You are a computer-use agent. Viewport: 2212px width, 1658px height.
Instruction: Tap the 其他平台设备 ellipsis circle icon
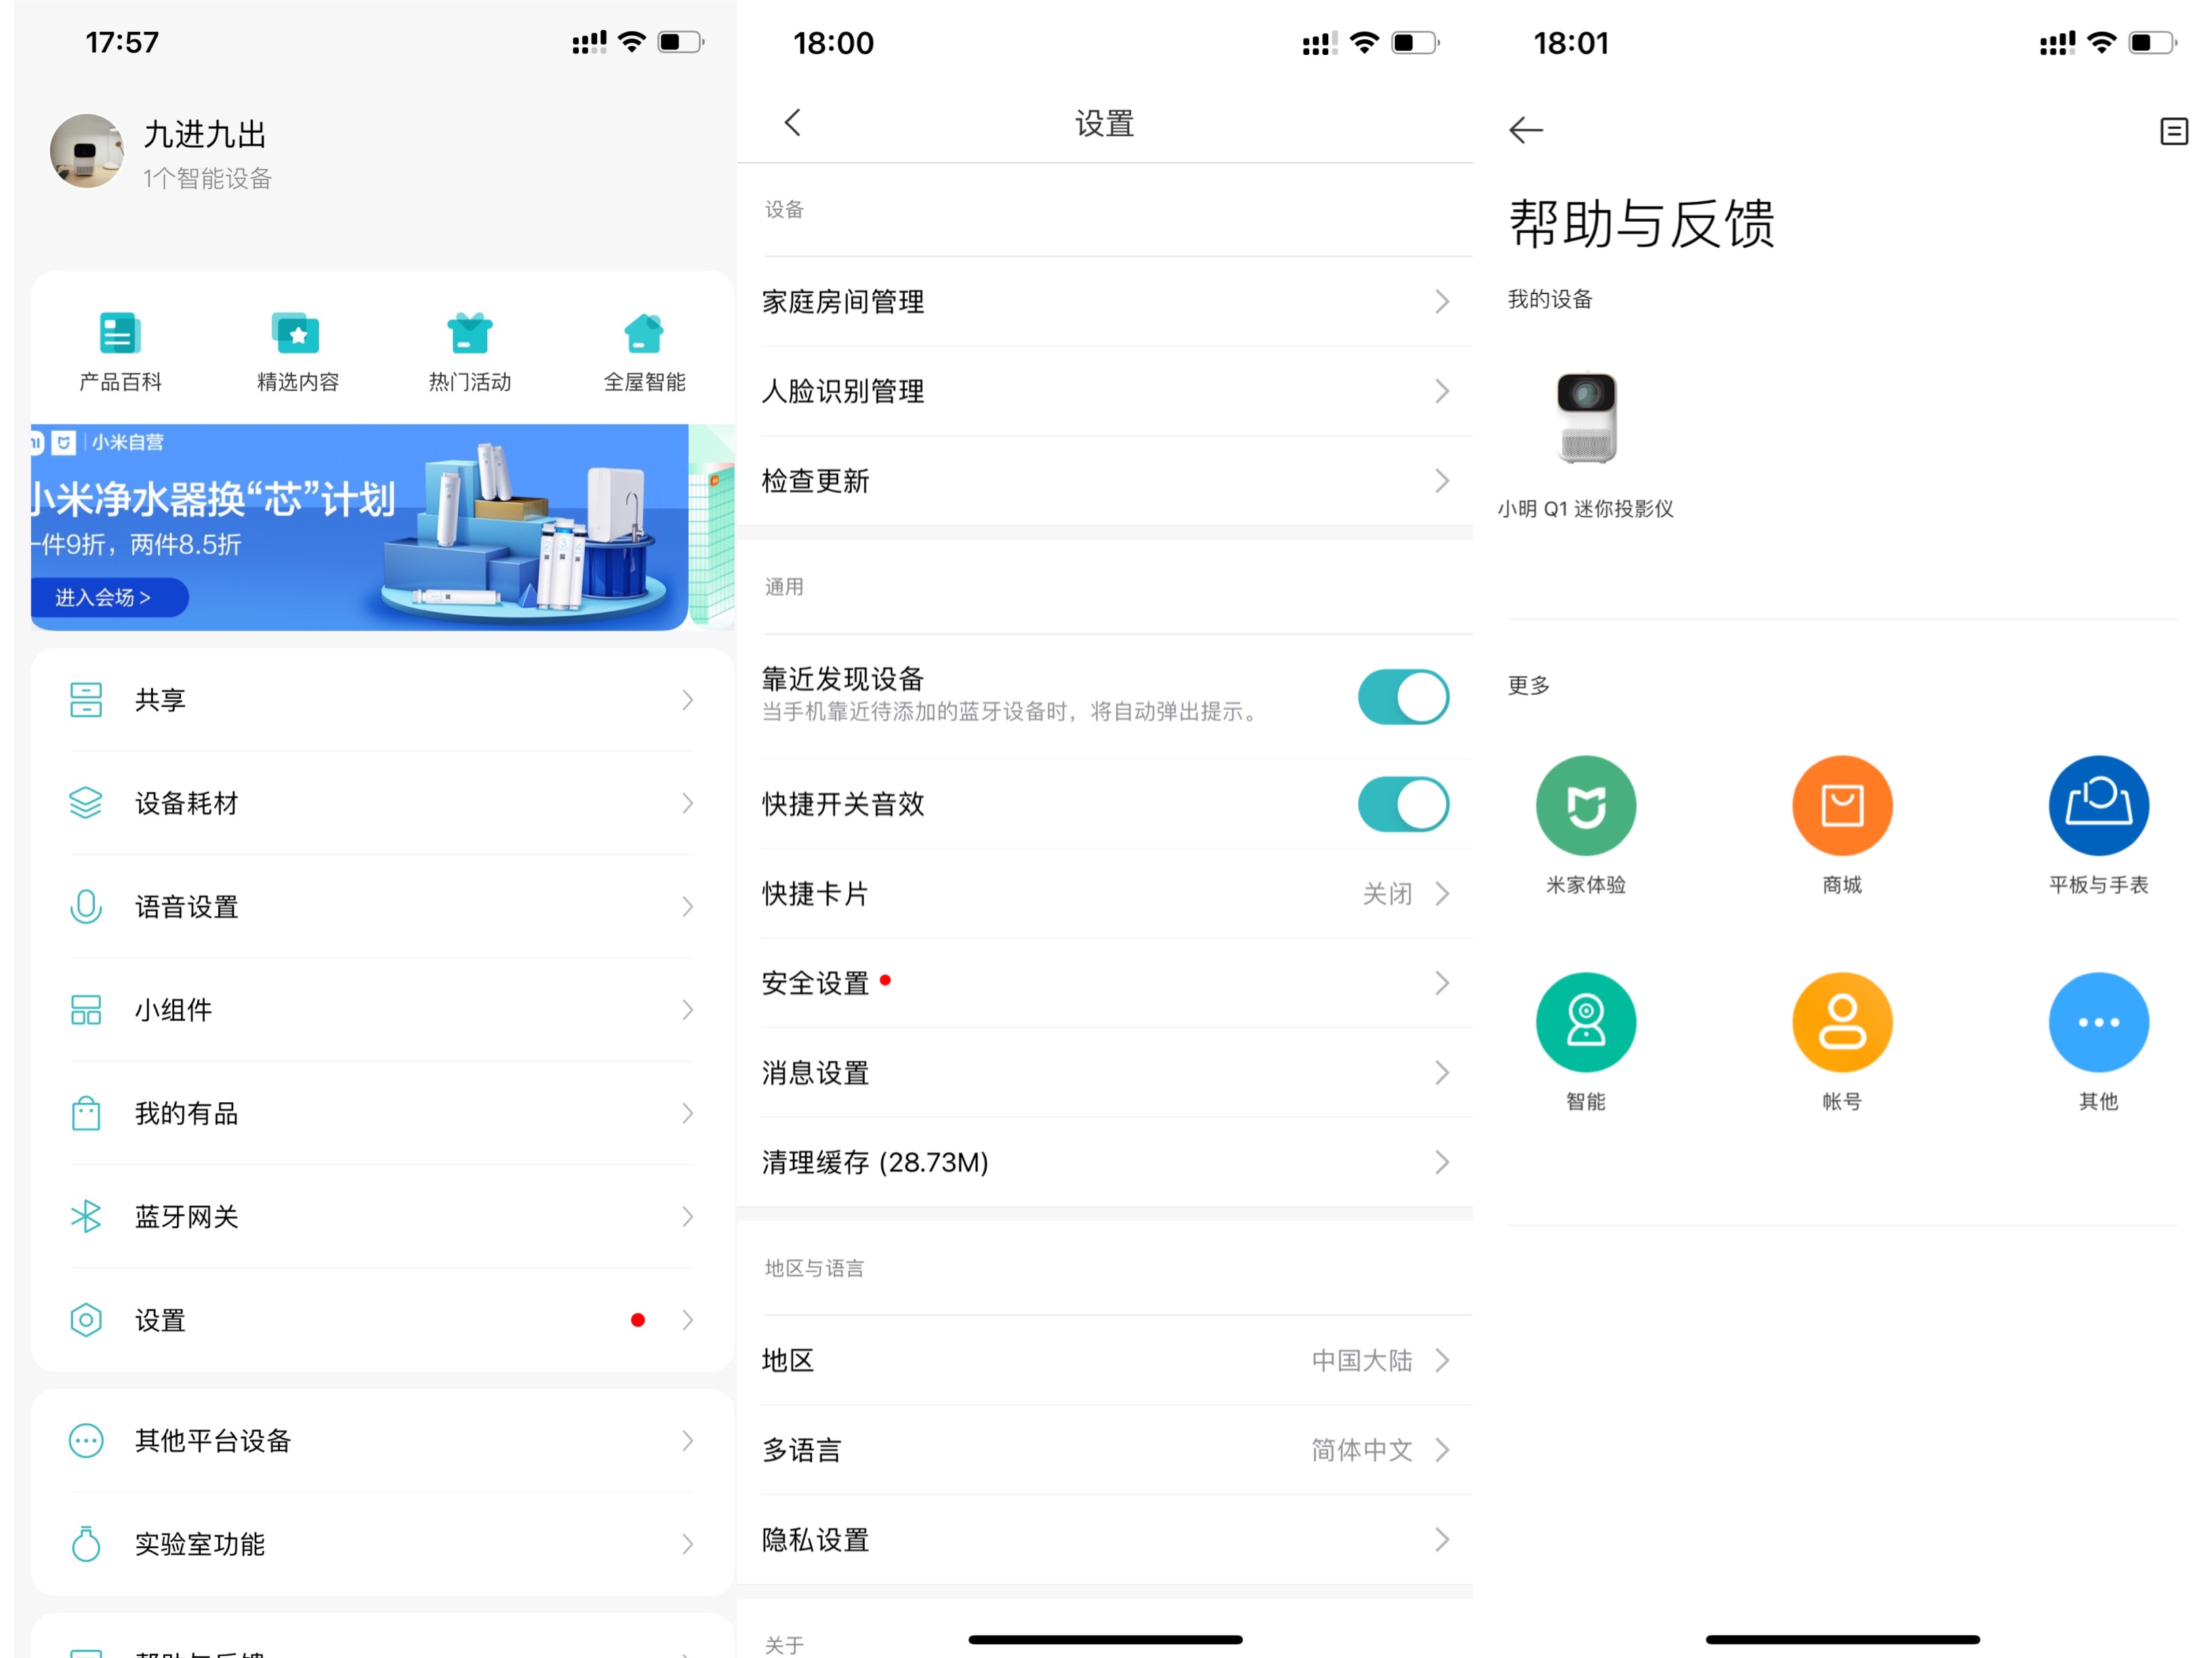86,1441
